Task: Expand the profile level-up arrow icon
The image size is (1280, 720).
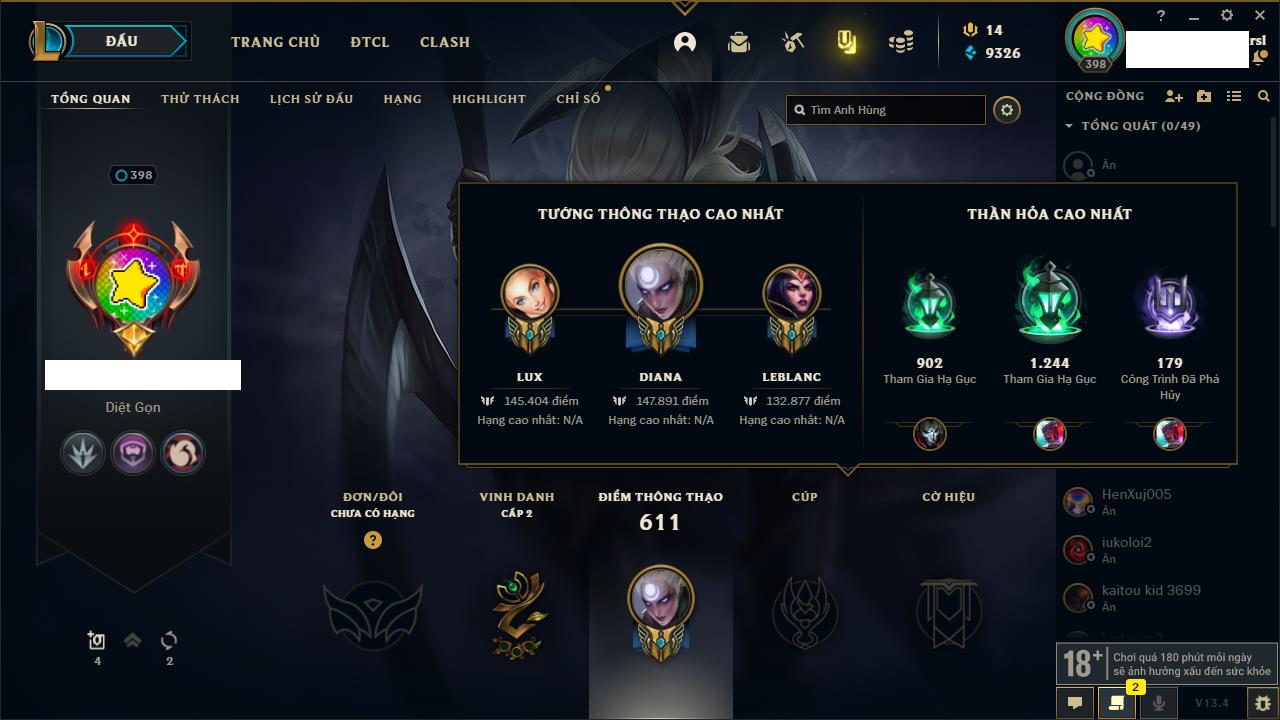Action: coord(132,641)
